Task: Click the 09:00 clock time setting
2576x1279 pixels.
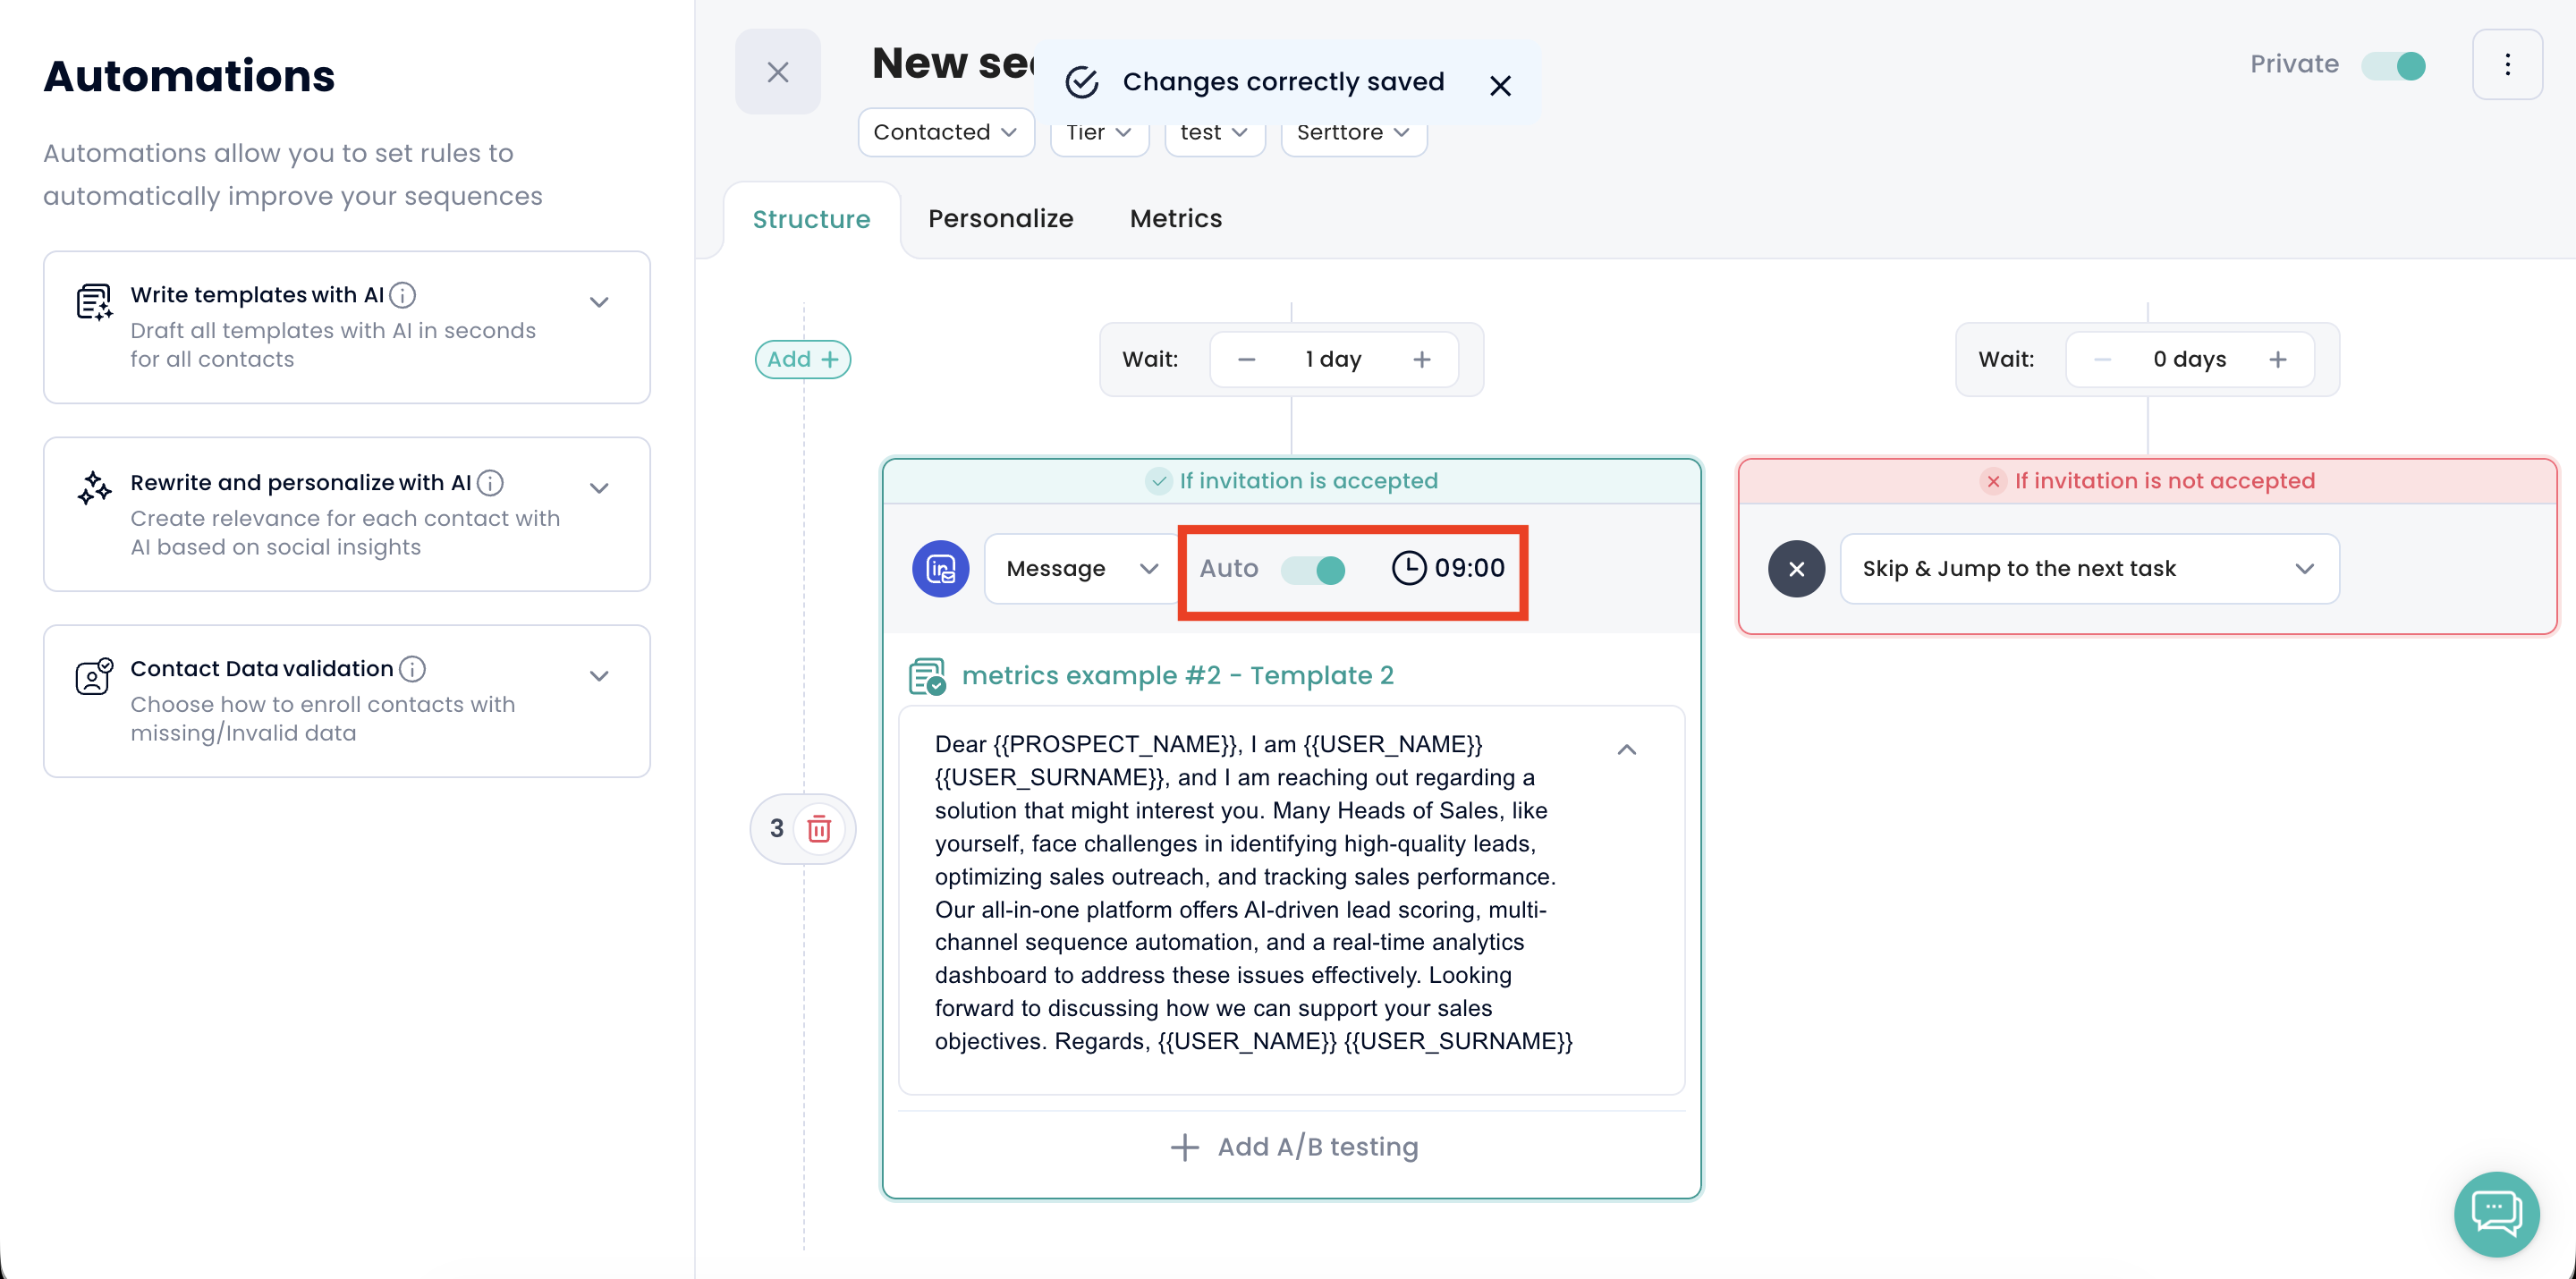Action: point(1448,568)
